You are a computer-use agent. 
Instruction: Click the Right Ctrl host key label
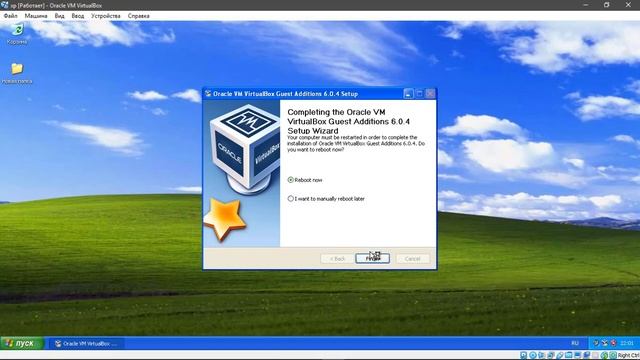click(x=629, y=355)
